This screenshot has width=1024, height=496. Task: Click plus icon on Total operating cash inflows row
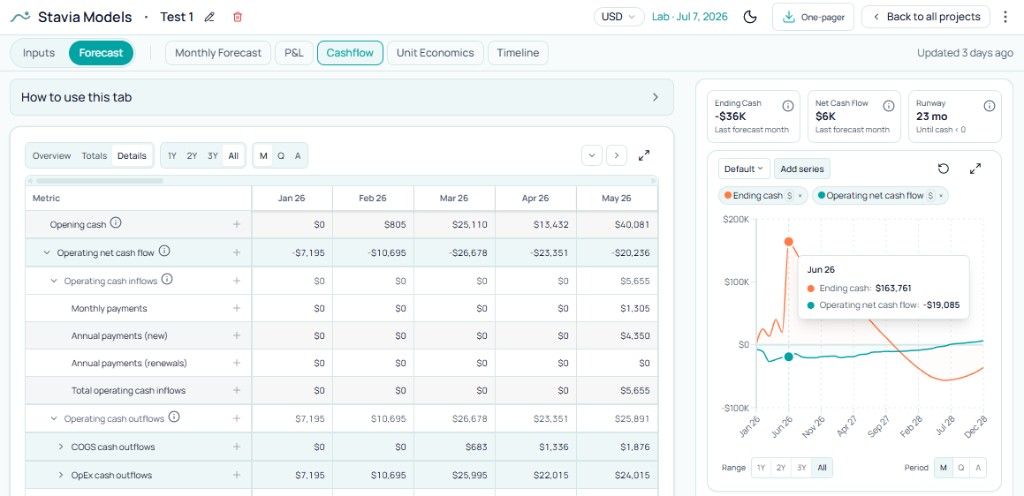point(236,390)
